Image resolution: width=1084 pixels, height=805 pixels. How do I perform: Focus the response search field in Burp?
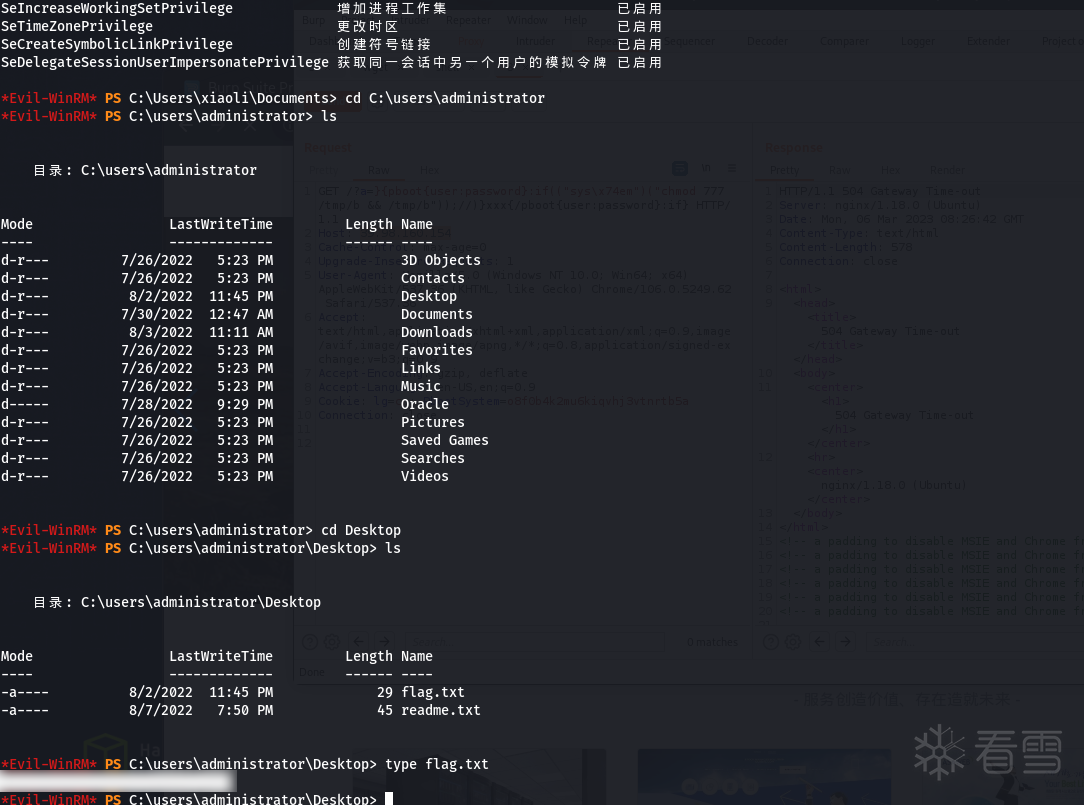(x=975, y=642)
